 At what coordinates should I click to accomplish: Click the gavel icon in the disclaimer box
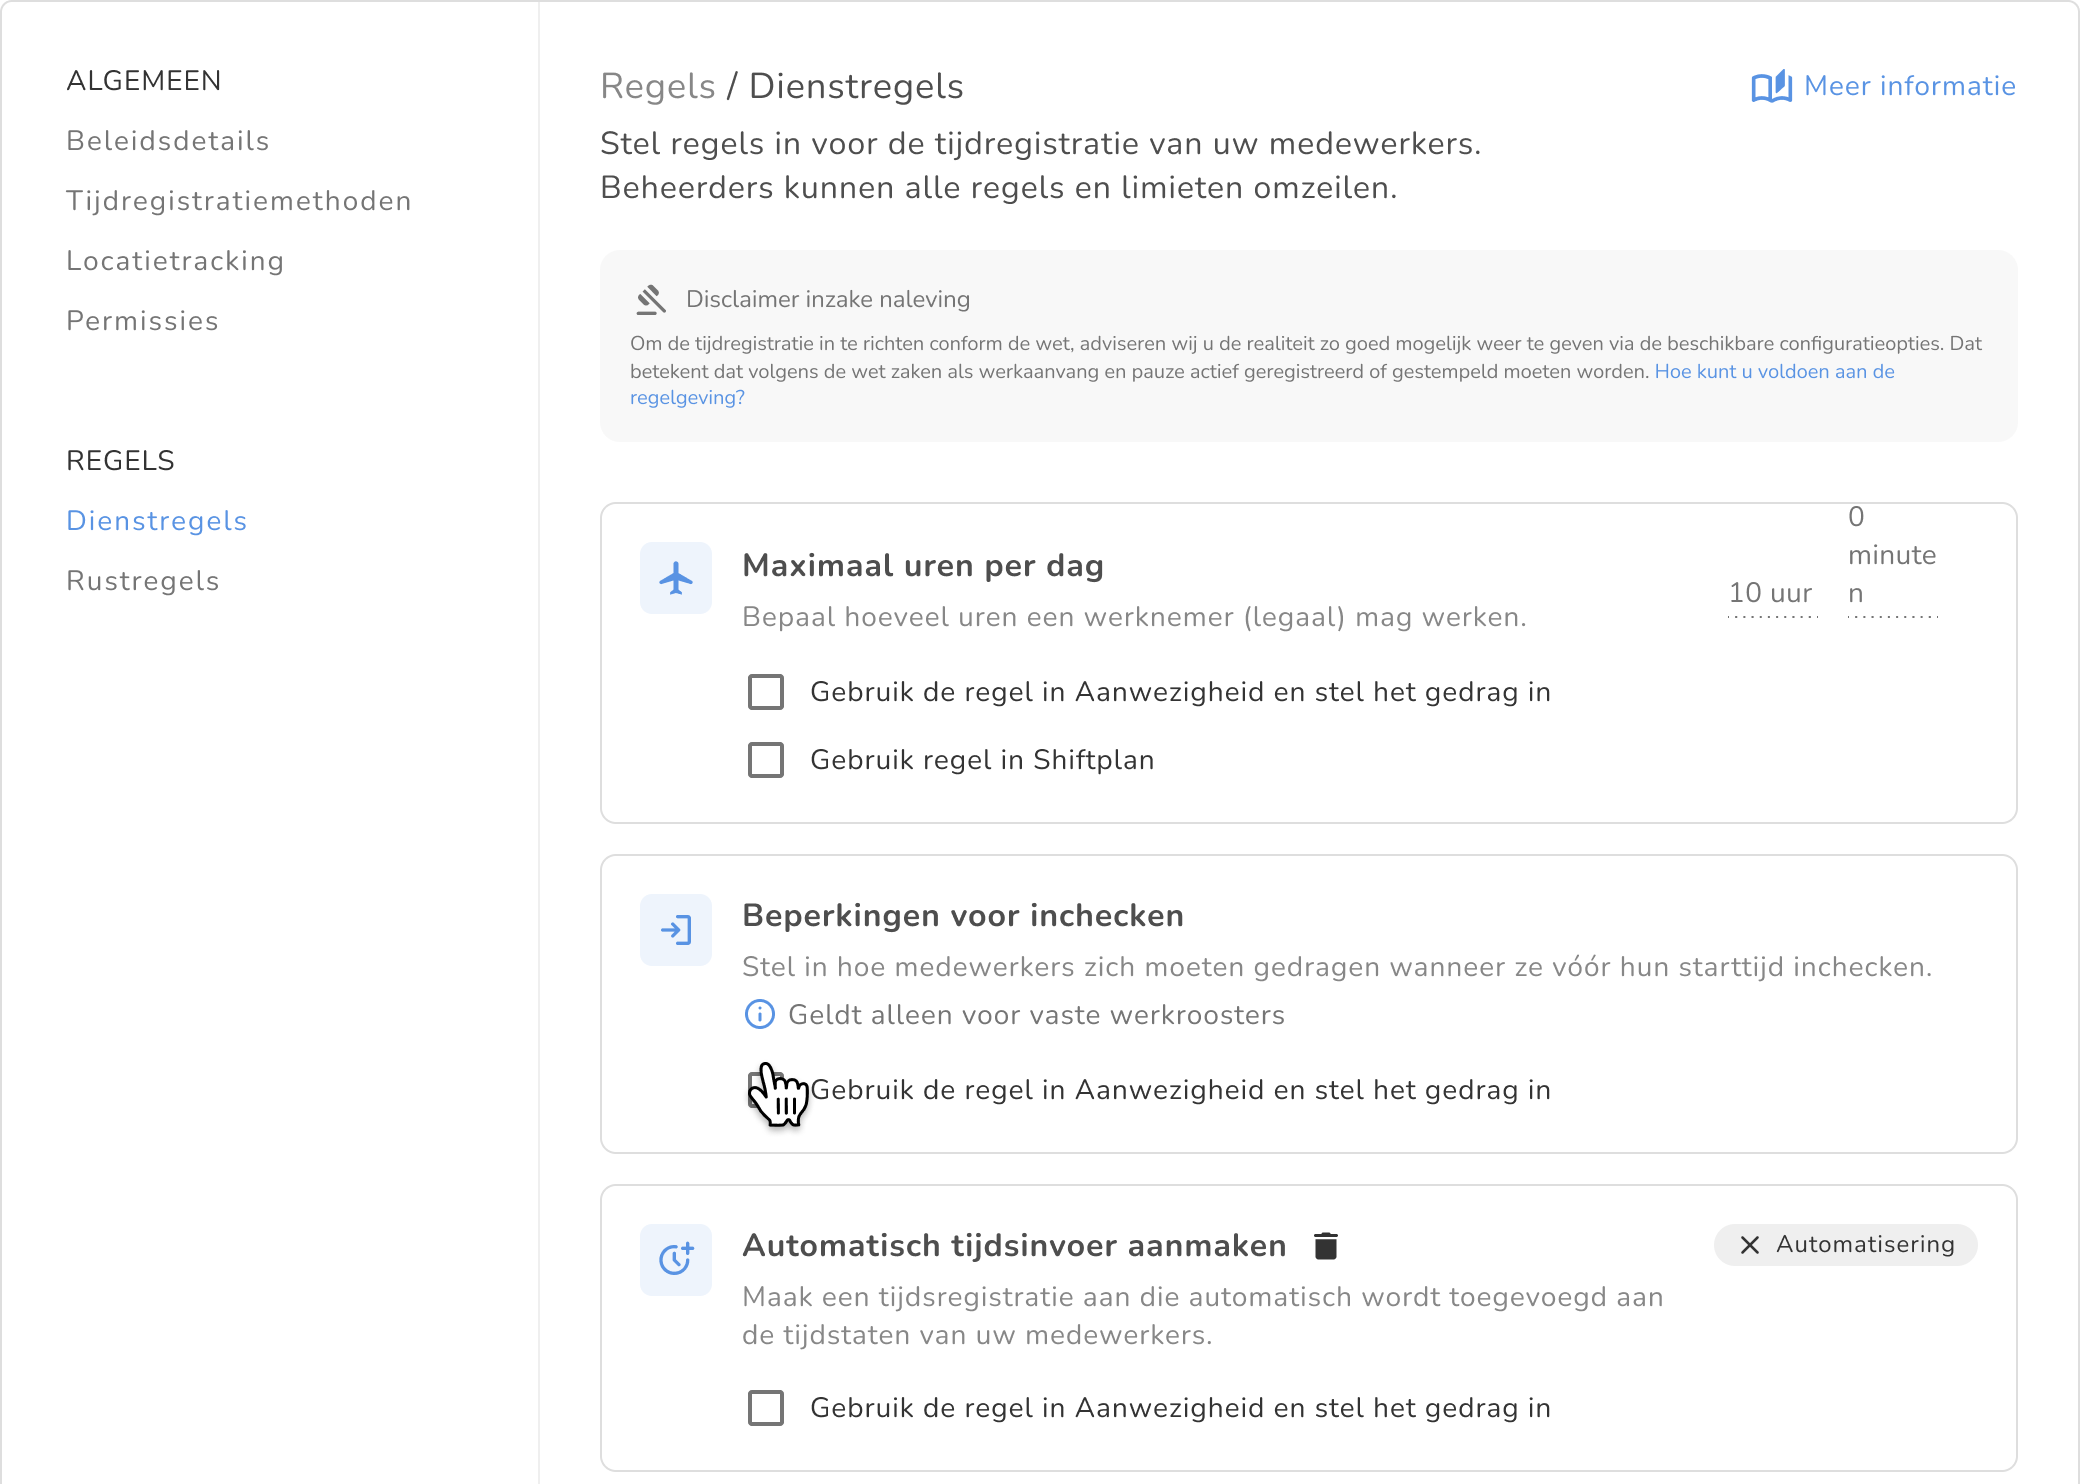click(651, 299)
